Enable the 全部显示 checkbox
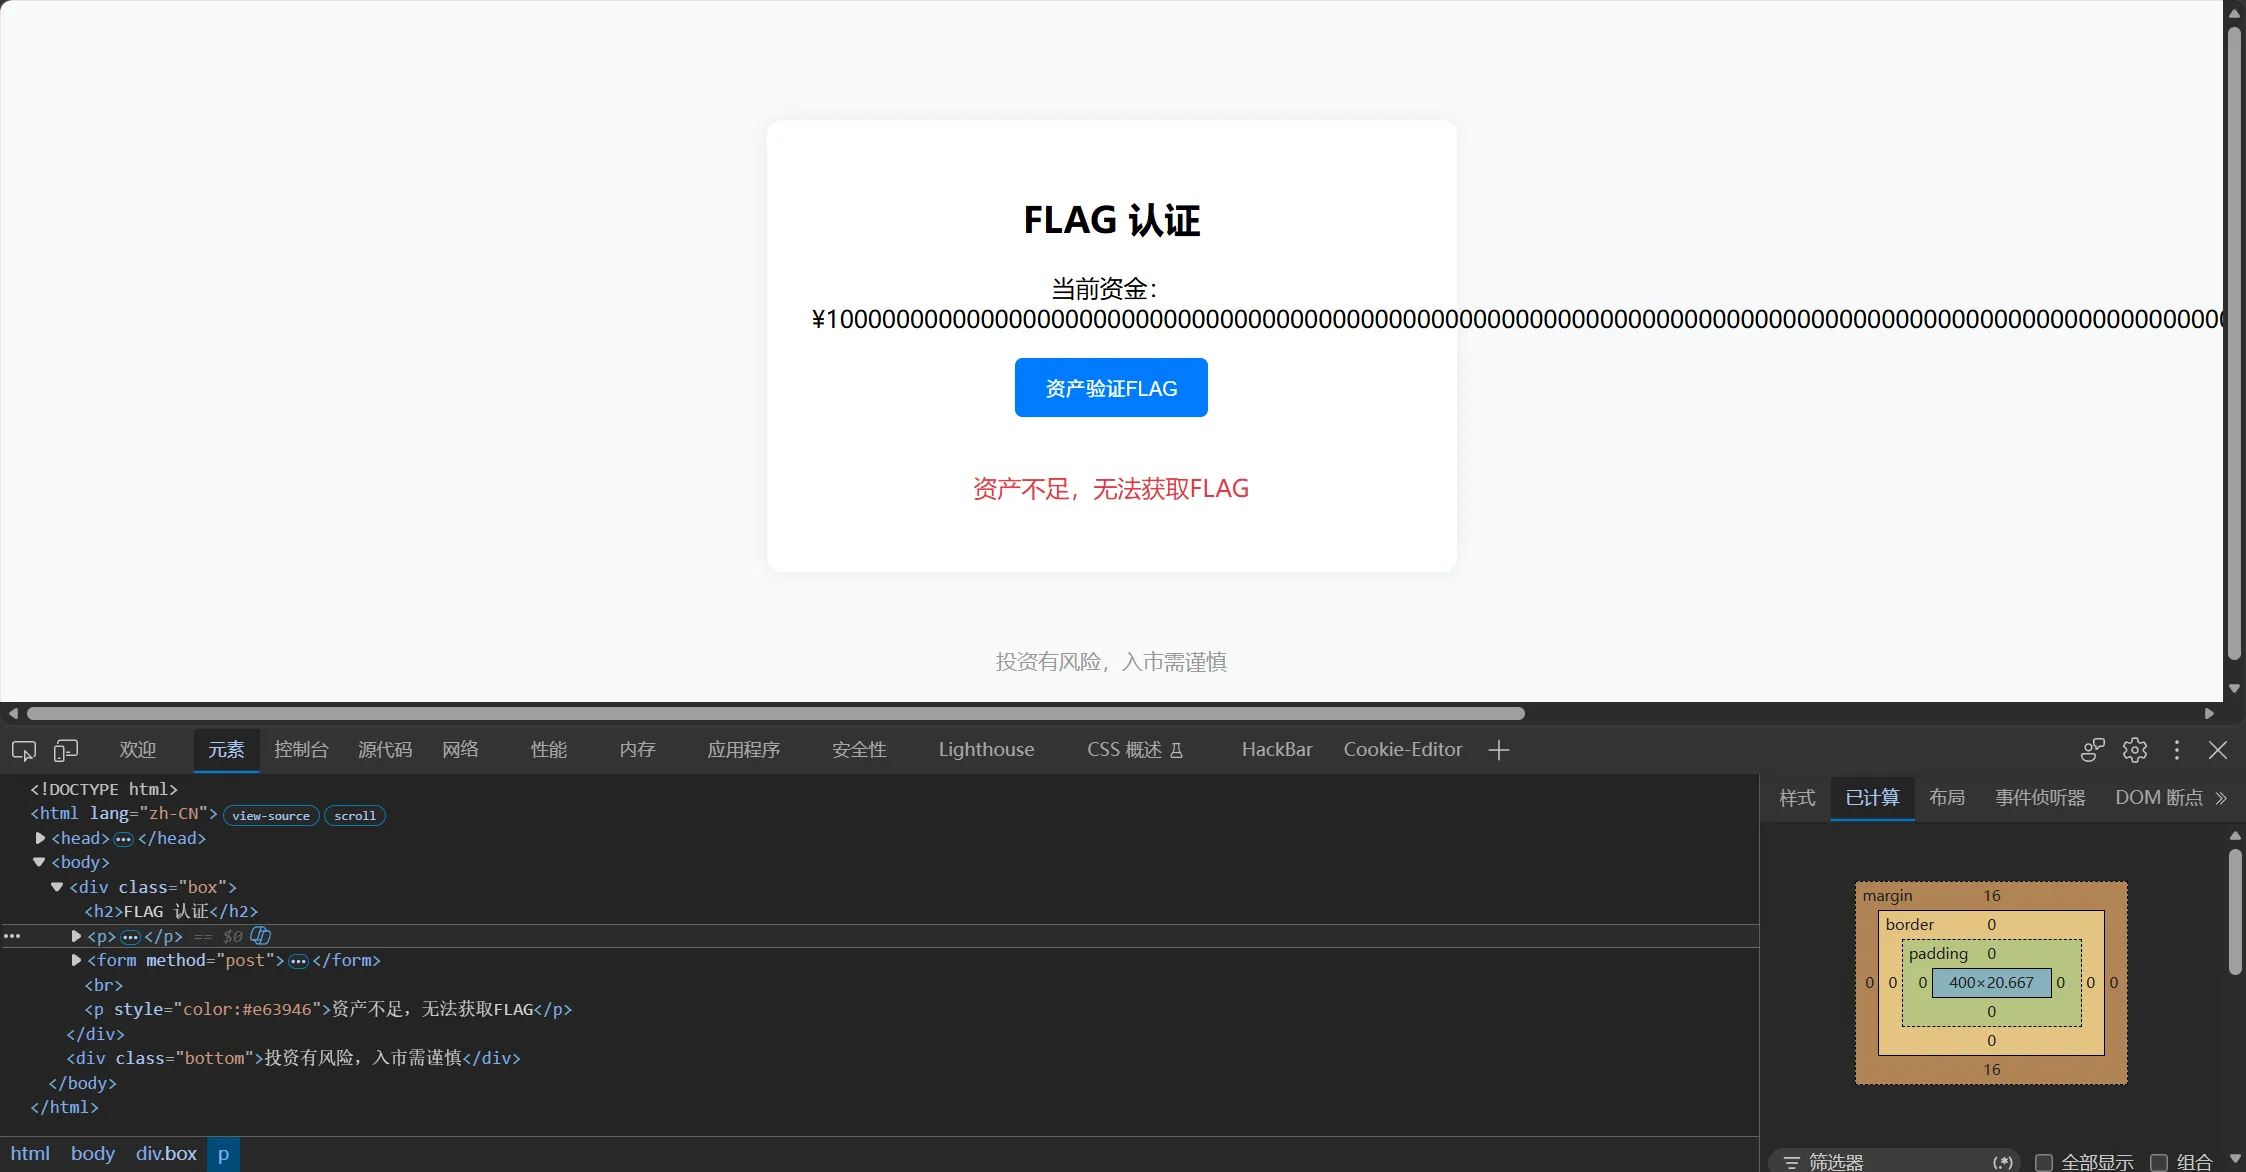2246x1172 pixels. 2044,1162
